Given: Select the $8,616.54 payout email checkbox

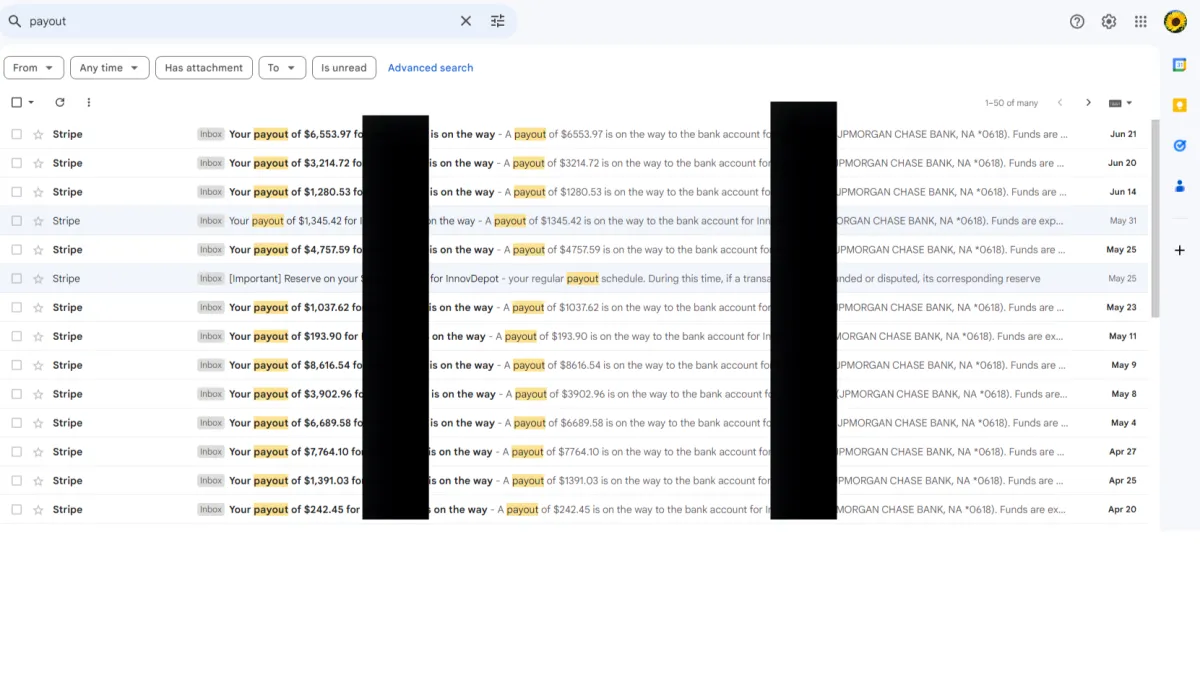Looking at the screenshot, I should 16,366.
